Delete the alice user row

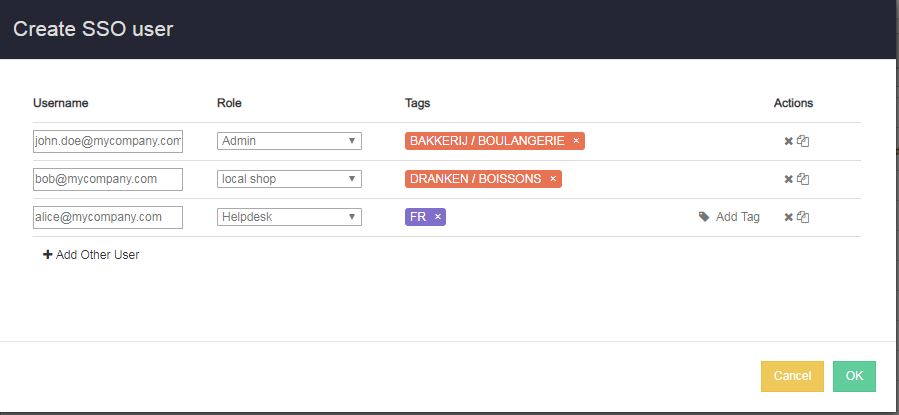pyautogui.click(x=788, y=217)
